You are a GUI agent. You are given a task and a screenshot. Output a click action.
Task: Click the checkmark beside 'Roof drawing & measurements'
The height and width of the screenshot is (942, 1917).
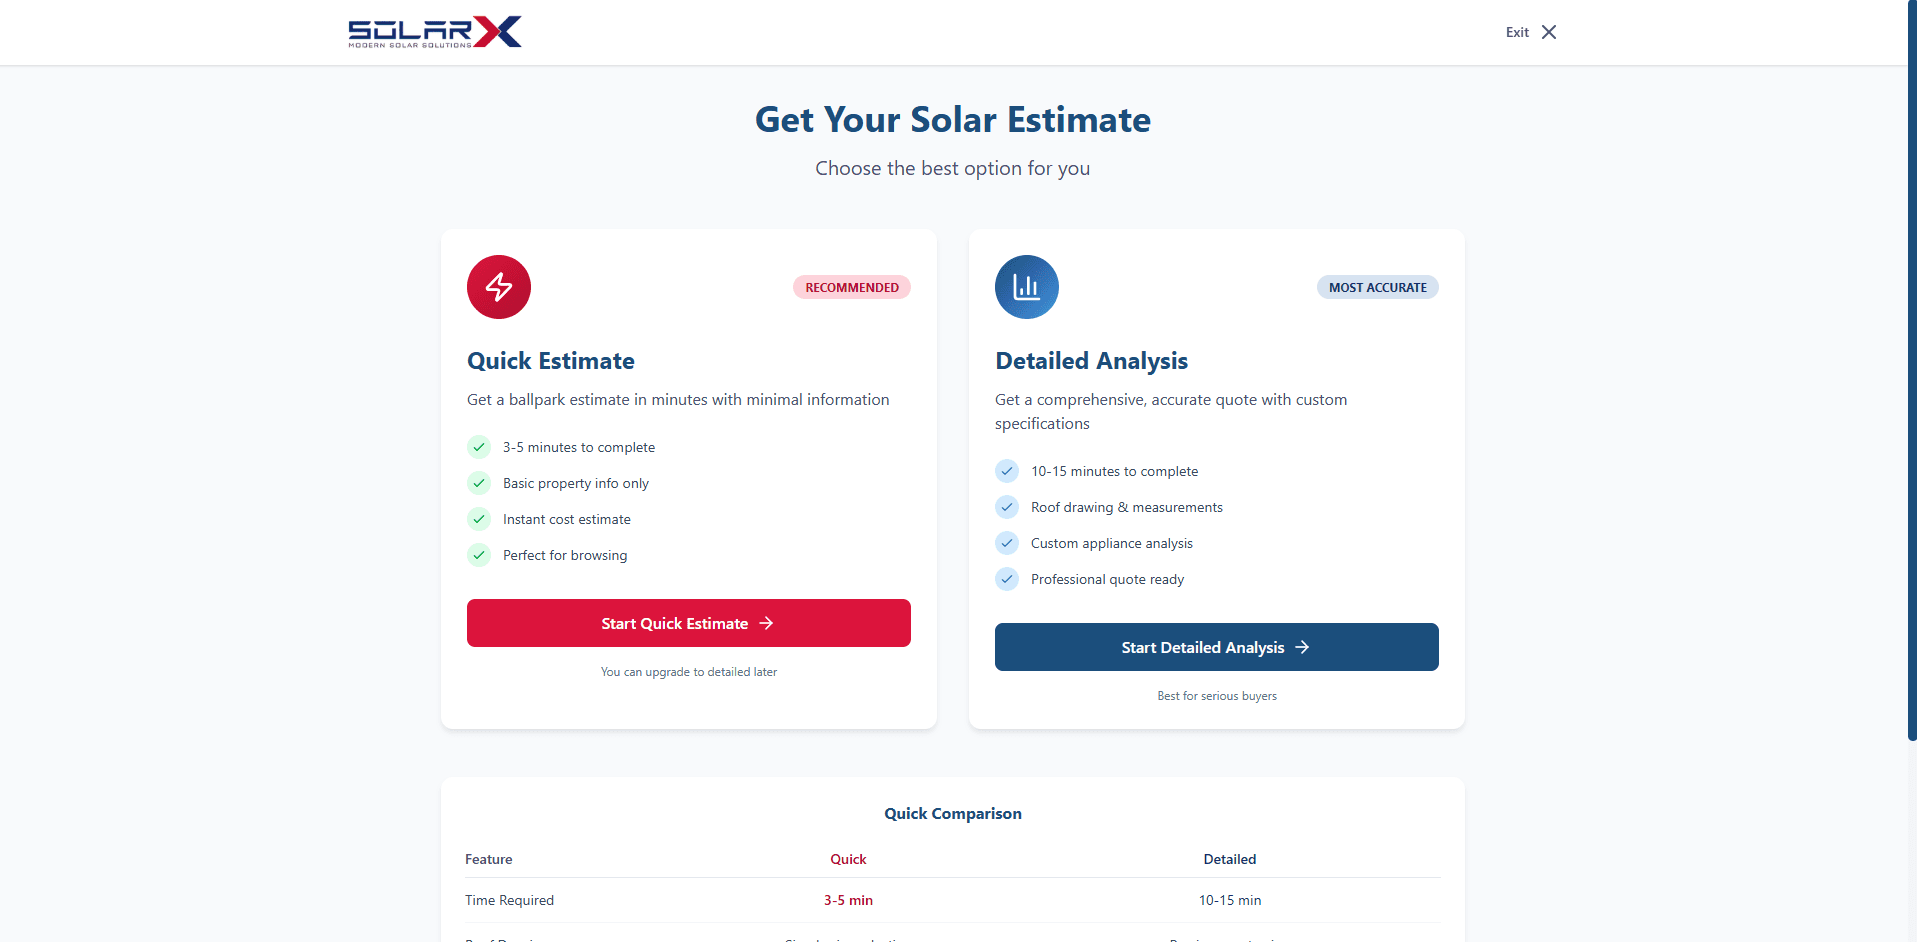point(1007,507)
